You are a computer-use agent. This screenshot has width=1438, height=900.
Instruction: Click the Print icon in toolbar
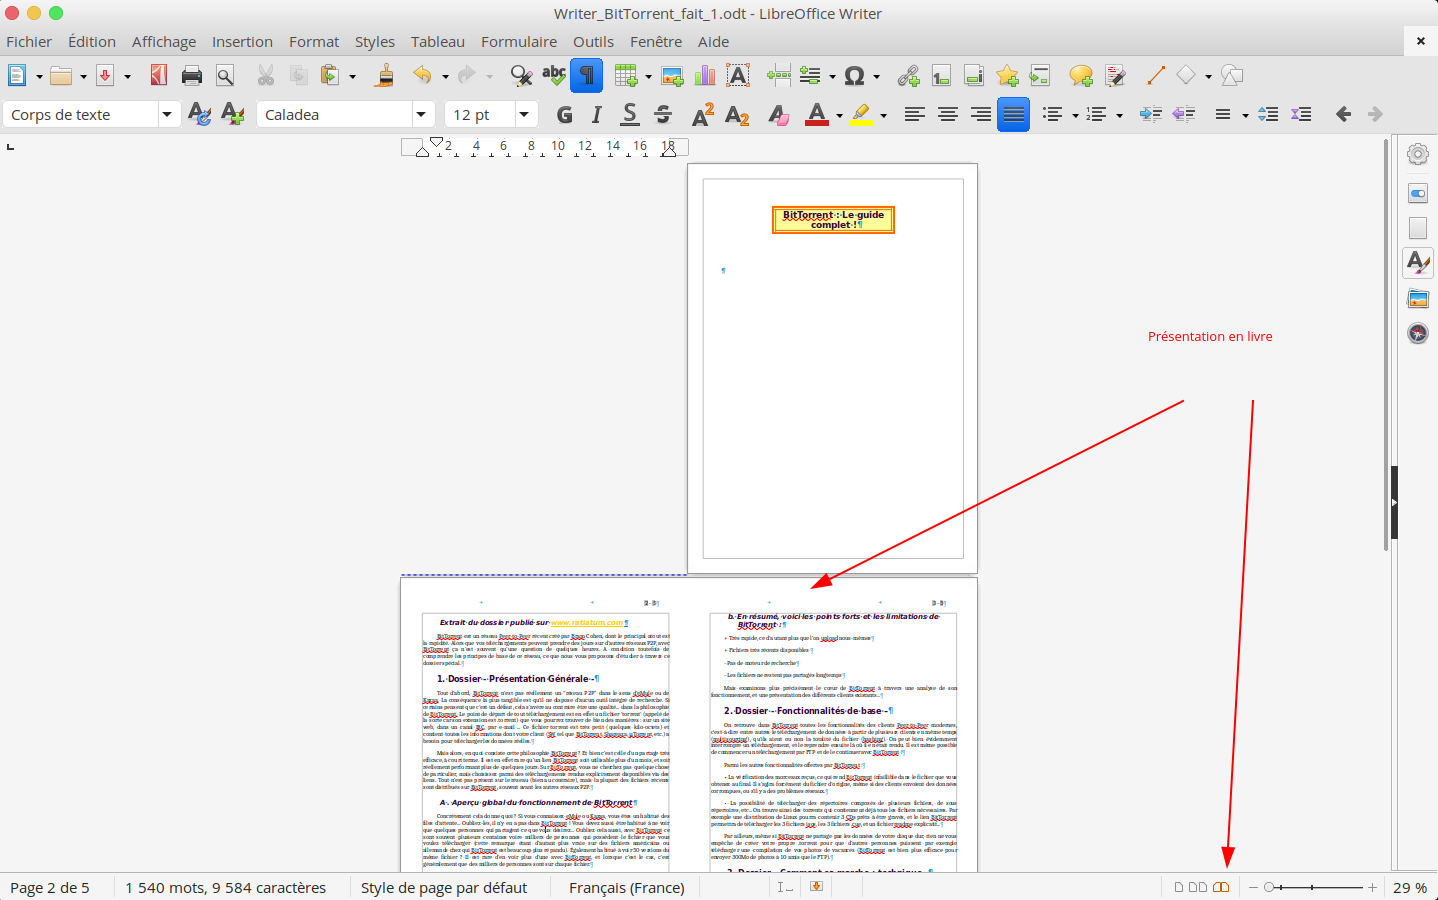point(192,75)
